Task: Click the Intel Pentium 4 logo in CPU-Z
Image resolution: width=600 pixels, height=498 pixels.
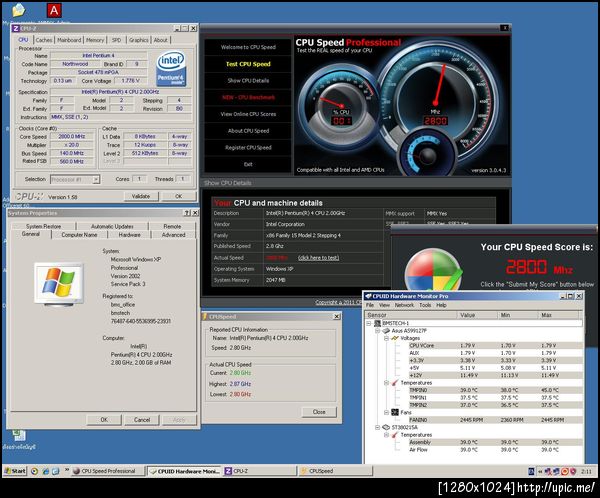Action: (x=171, y=69)
